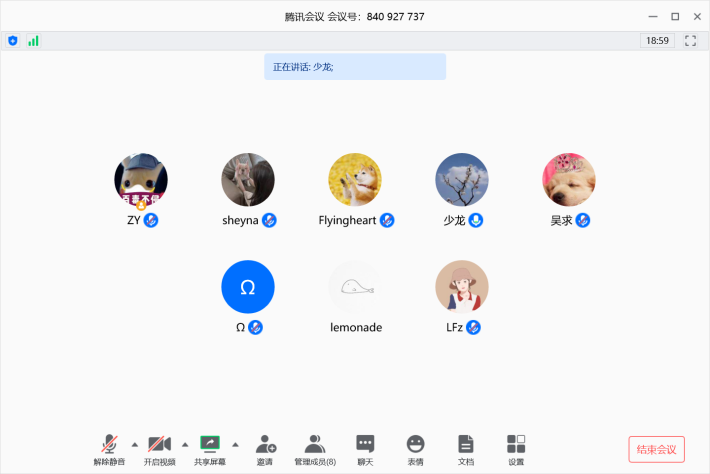The height and width of the screenshot is (474, 710).
Task: Expand the video options arrow beside 开启视频
Action: [x=184, y=443]
